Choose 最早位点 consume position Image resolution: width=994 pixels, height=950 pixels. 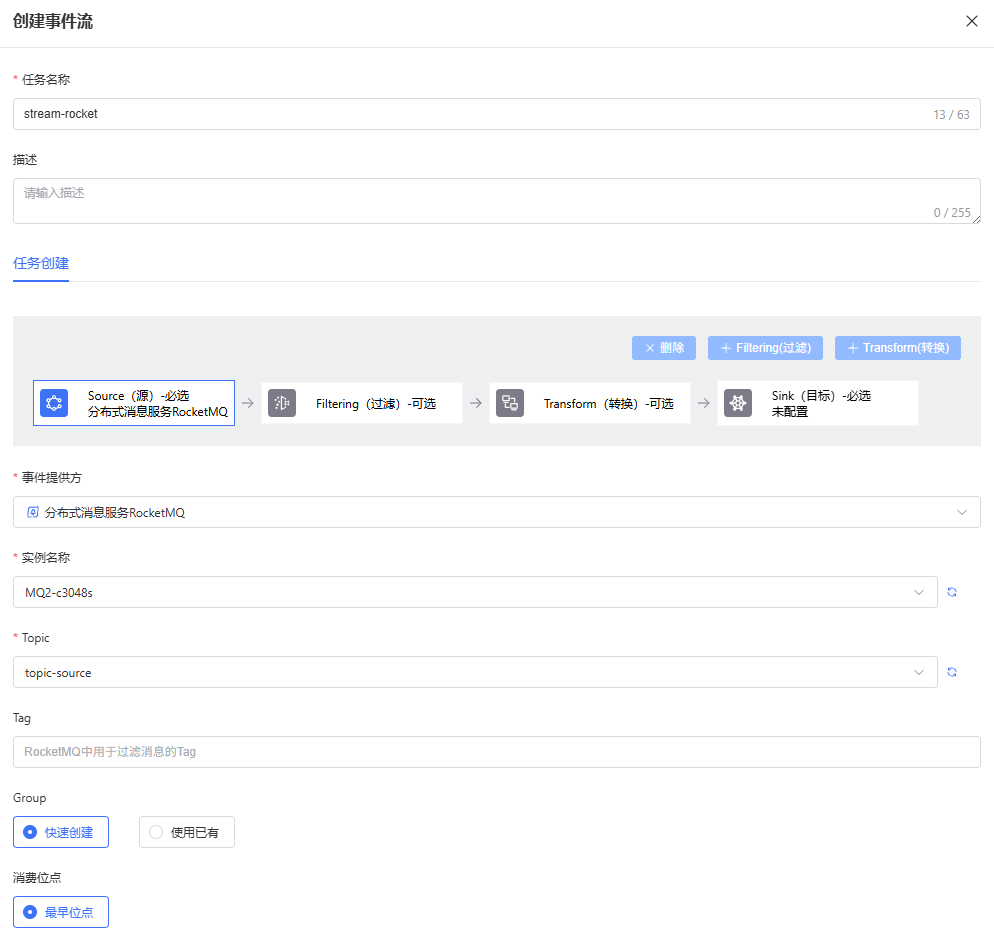61,912
